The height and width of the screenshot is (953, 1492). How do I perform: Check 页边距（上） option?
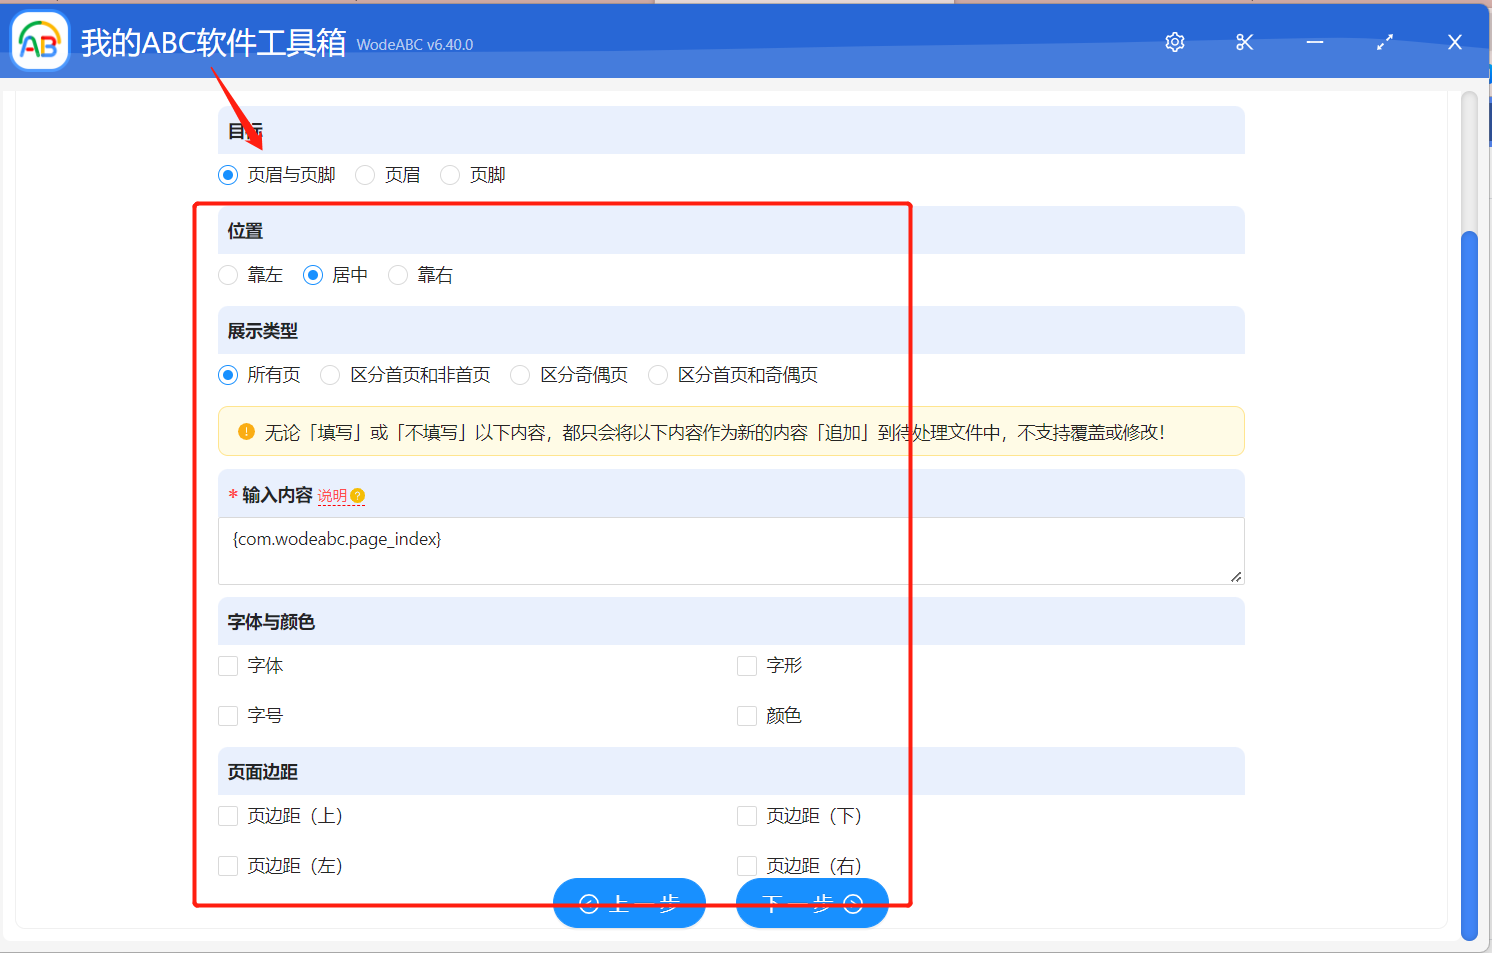click(x=228, y=815)
